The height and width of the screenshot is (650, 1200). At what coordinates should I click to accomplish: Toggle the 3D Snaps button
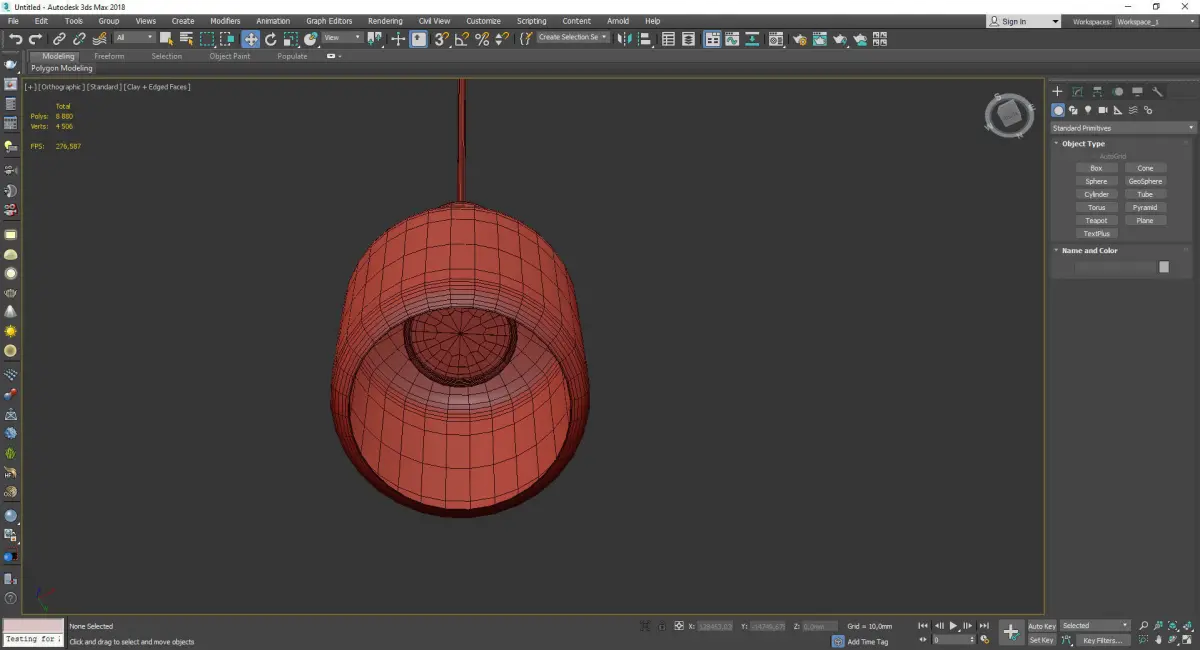click(x=441, y=39)
